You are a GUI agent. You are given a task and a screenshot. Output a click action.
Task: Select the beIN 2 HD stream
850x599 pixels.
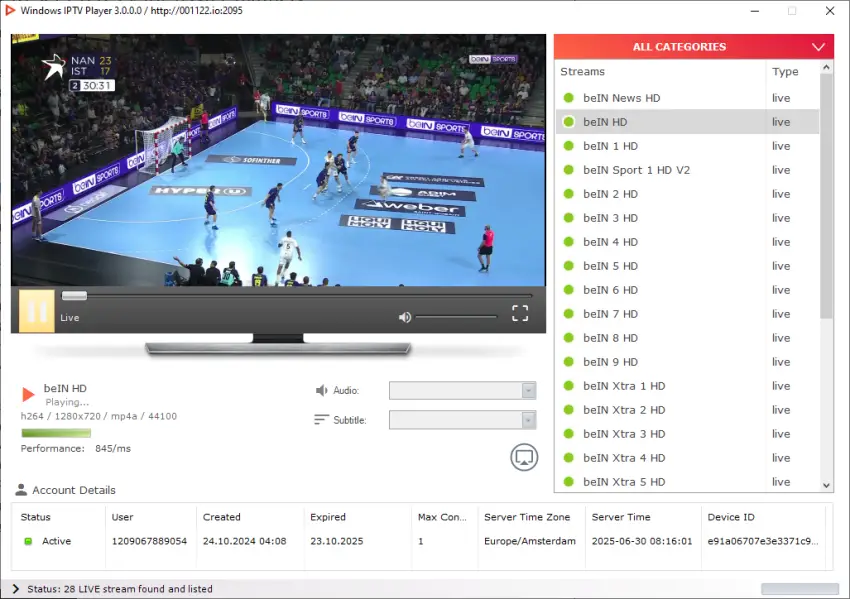point(687,194)
